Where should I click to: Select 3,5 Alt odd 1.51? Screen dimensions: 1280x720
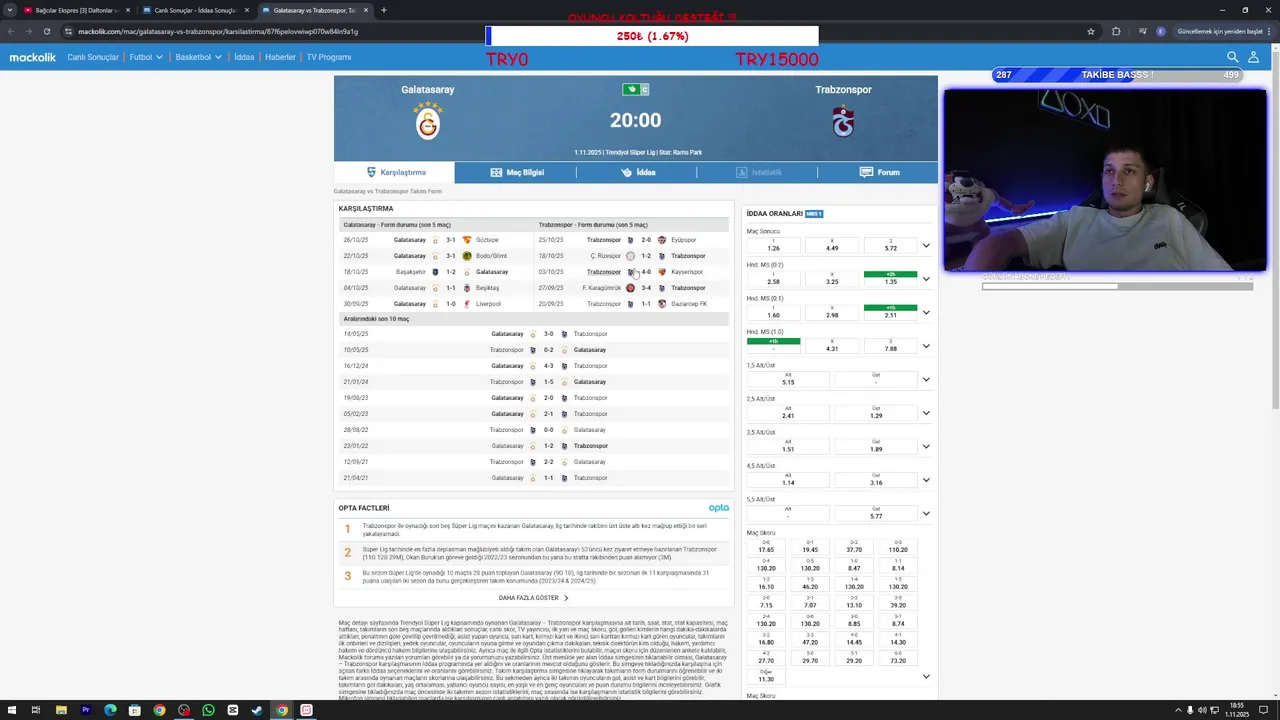point(788,447)
